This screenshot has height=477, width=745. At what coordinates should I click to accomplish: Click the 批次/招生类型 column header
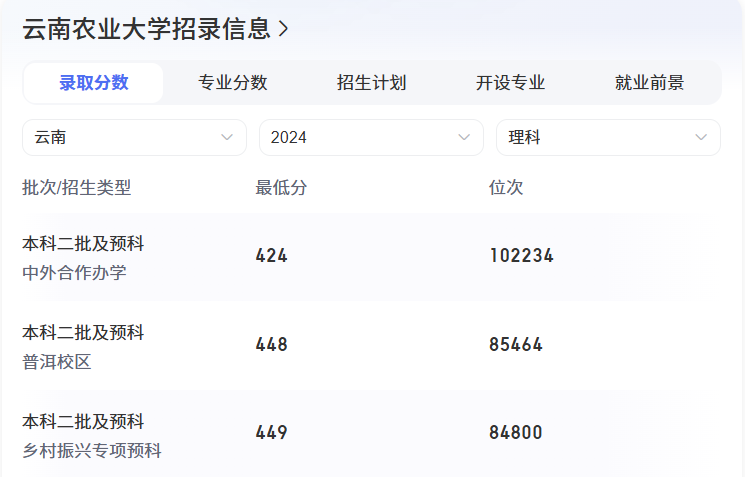[x=76, y=188]
